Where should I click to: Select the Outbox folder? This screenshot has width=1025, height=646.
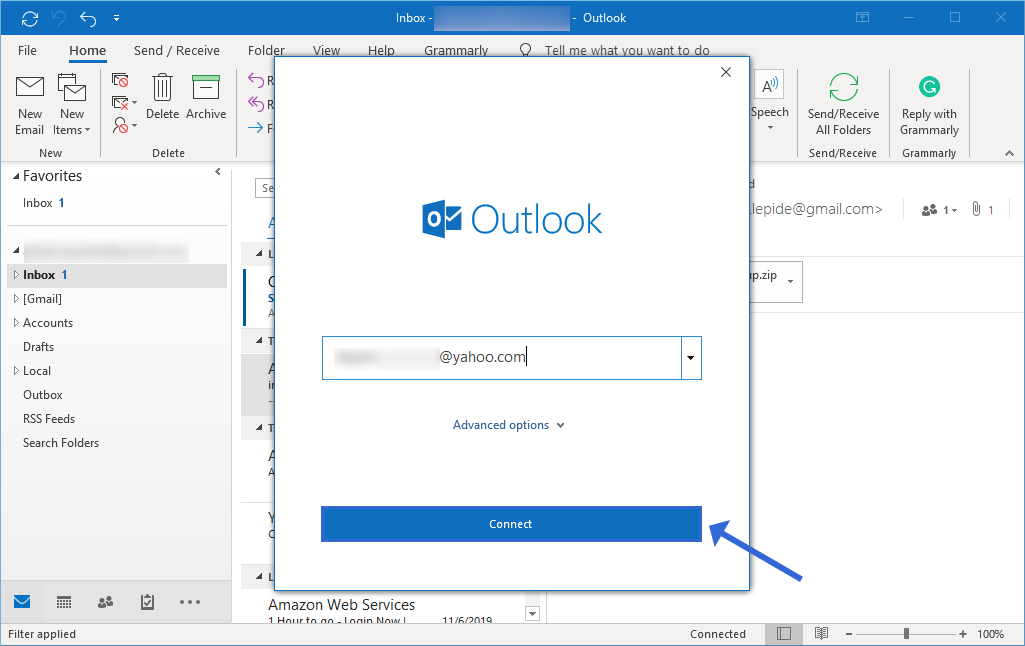pos(42,395)
